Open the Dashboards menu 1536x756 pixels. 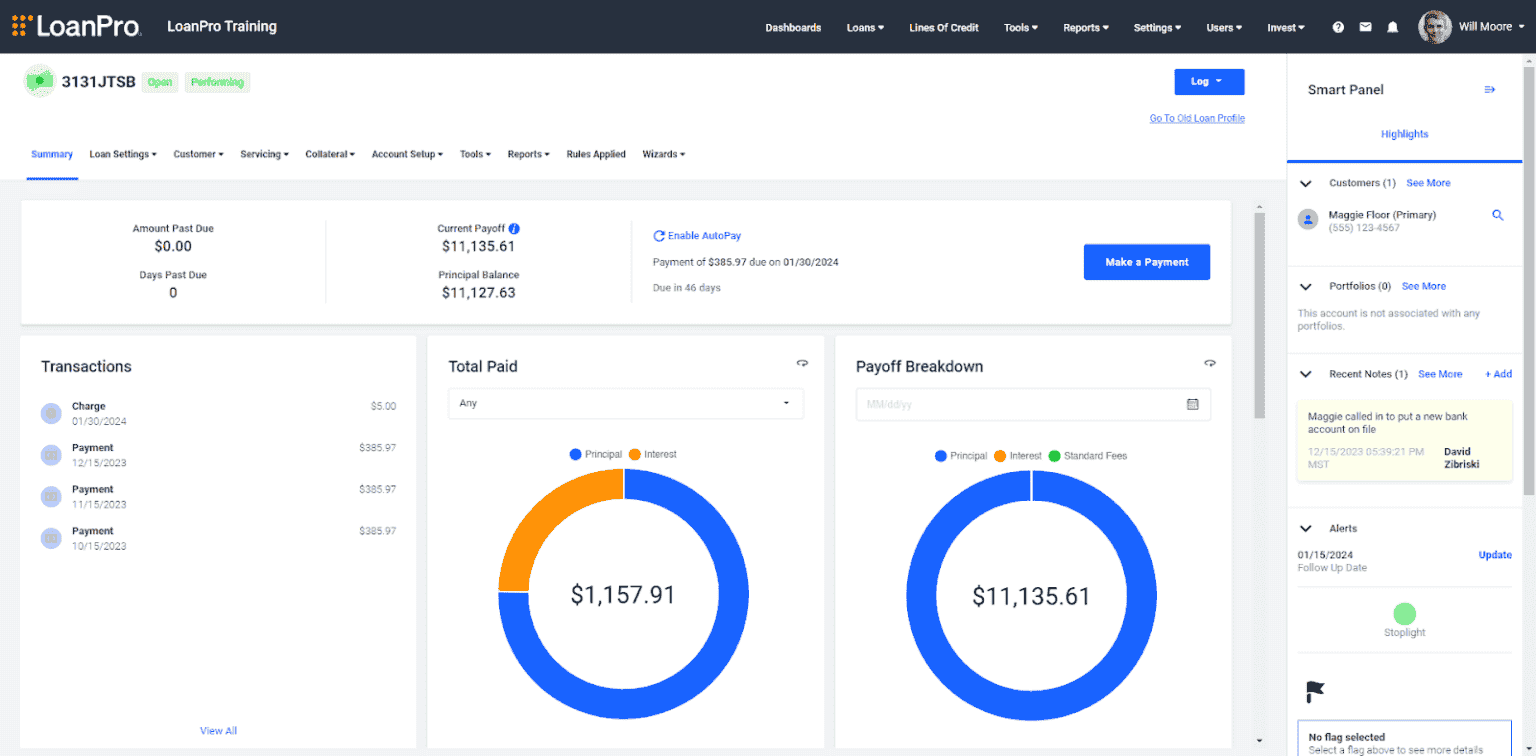[x=793, y=28]
